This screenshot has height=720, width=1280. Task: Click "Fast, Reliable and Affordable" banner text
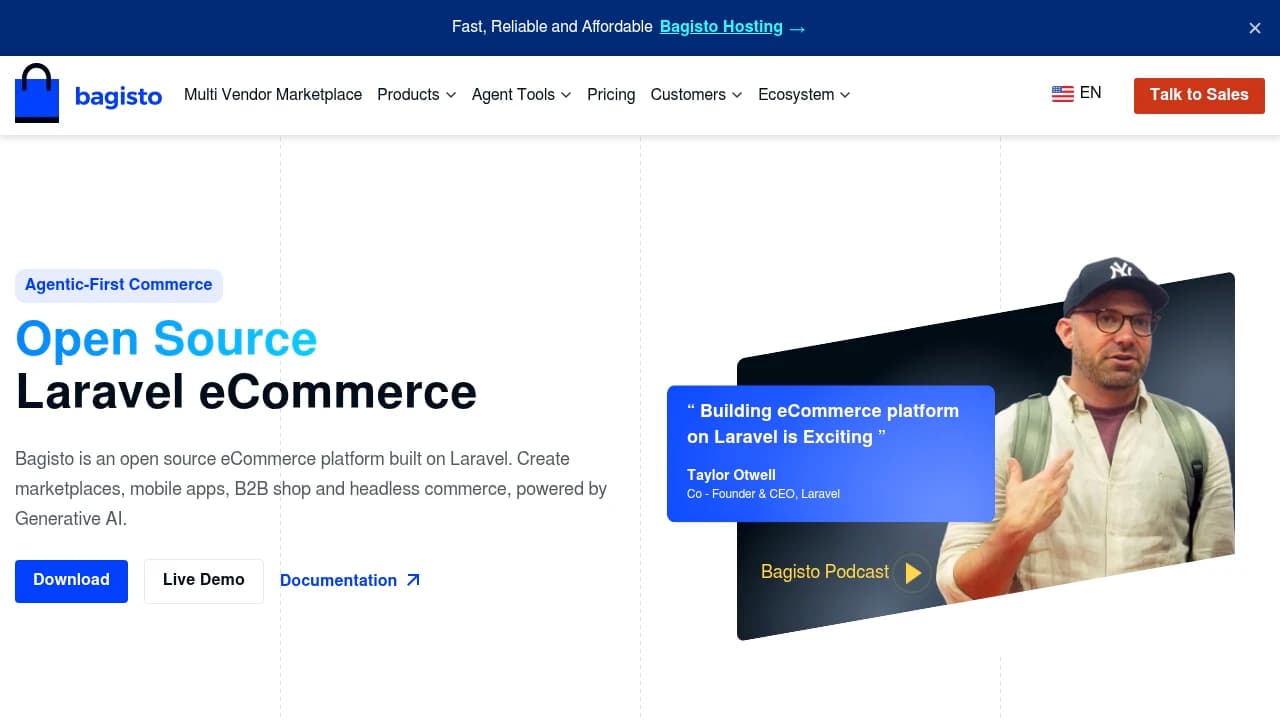pos(552,27)
